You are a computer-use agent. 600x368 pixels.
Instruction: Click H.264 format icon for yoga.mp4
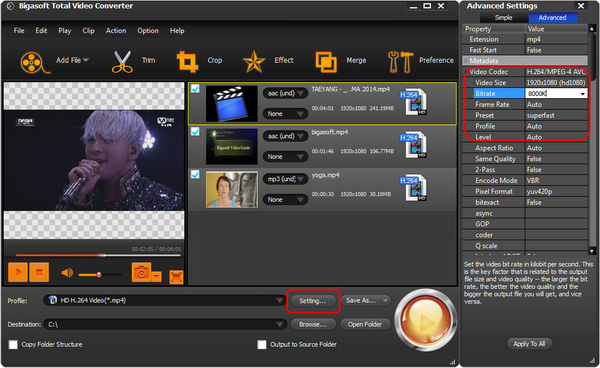413,188
